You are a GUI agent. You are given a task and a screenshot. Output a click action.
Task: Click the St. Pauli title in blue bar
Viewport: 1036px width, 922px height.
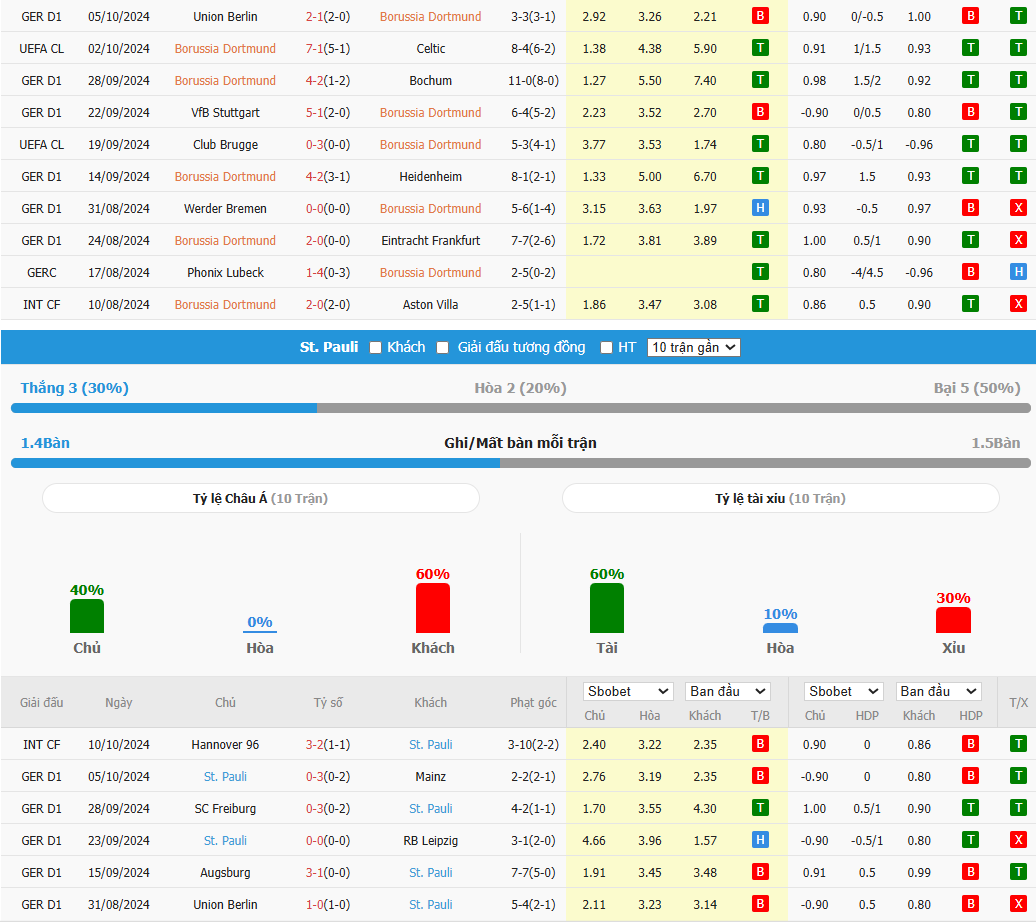click(x=329, y=347)
